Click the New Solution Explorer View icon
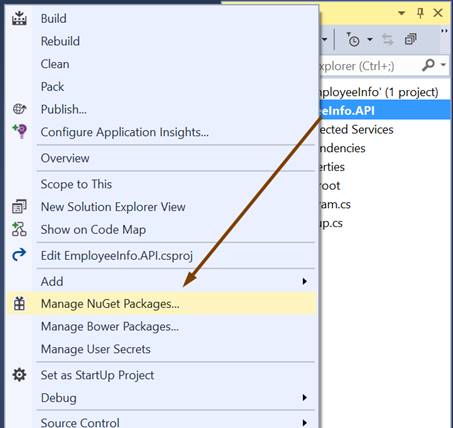This screenshot has height=428, width=453. point(19,207)
